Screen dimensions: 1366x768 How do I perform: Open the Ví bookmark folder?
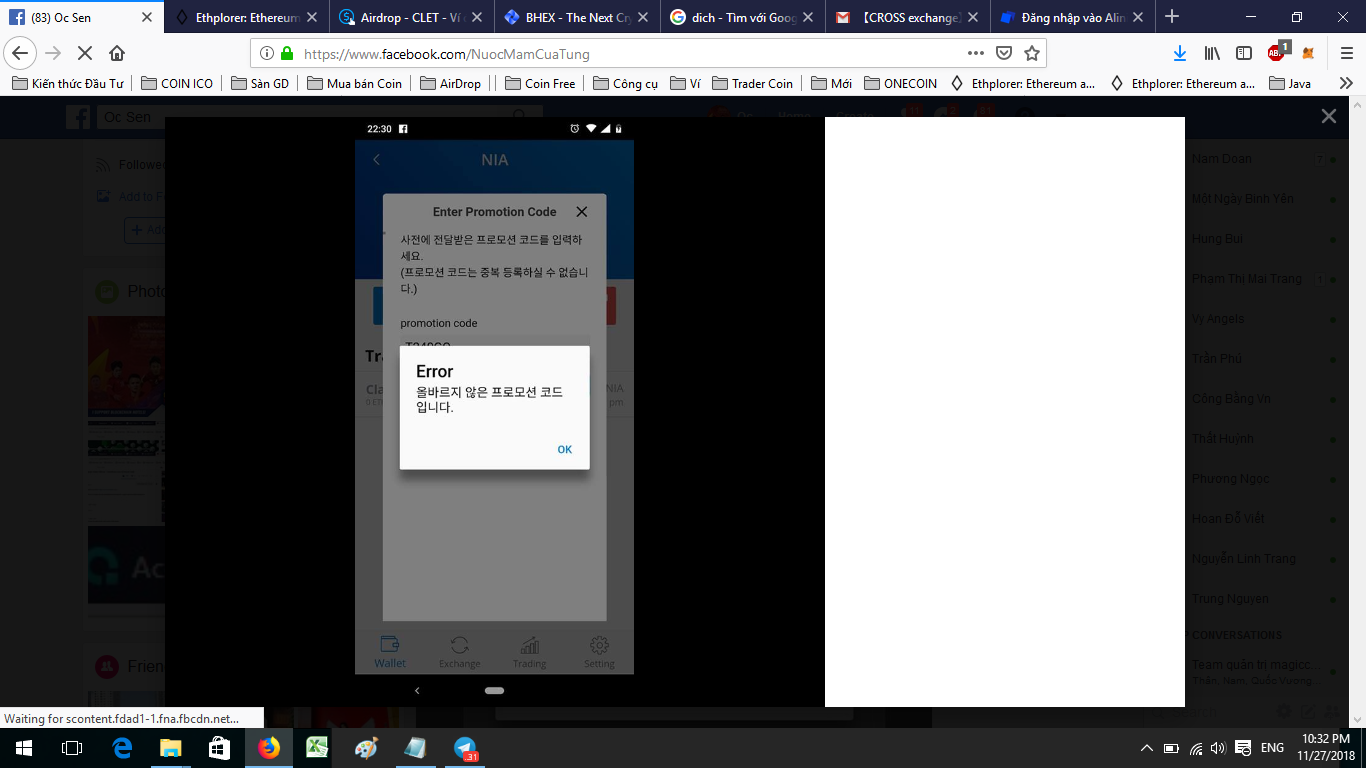pyautogui.click(x=685, y=84)
